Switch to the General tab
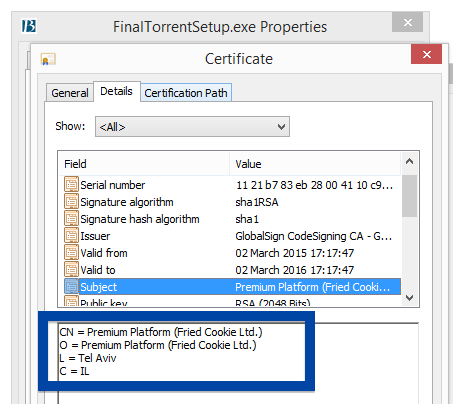 [x=70, y=93]
